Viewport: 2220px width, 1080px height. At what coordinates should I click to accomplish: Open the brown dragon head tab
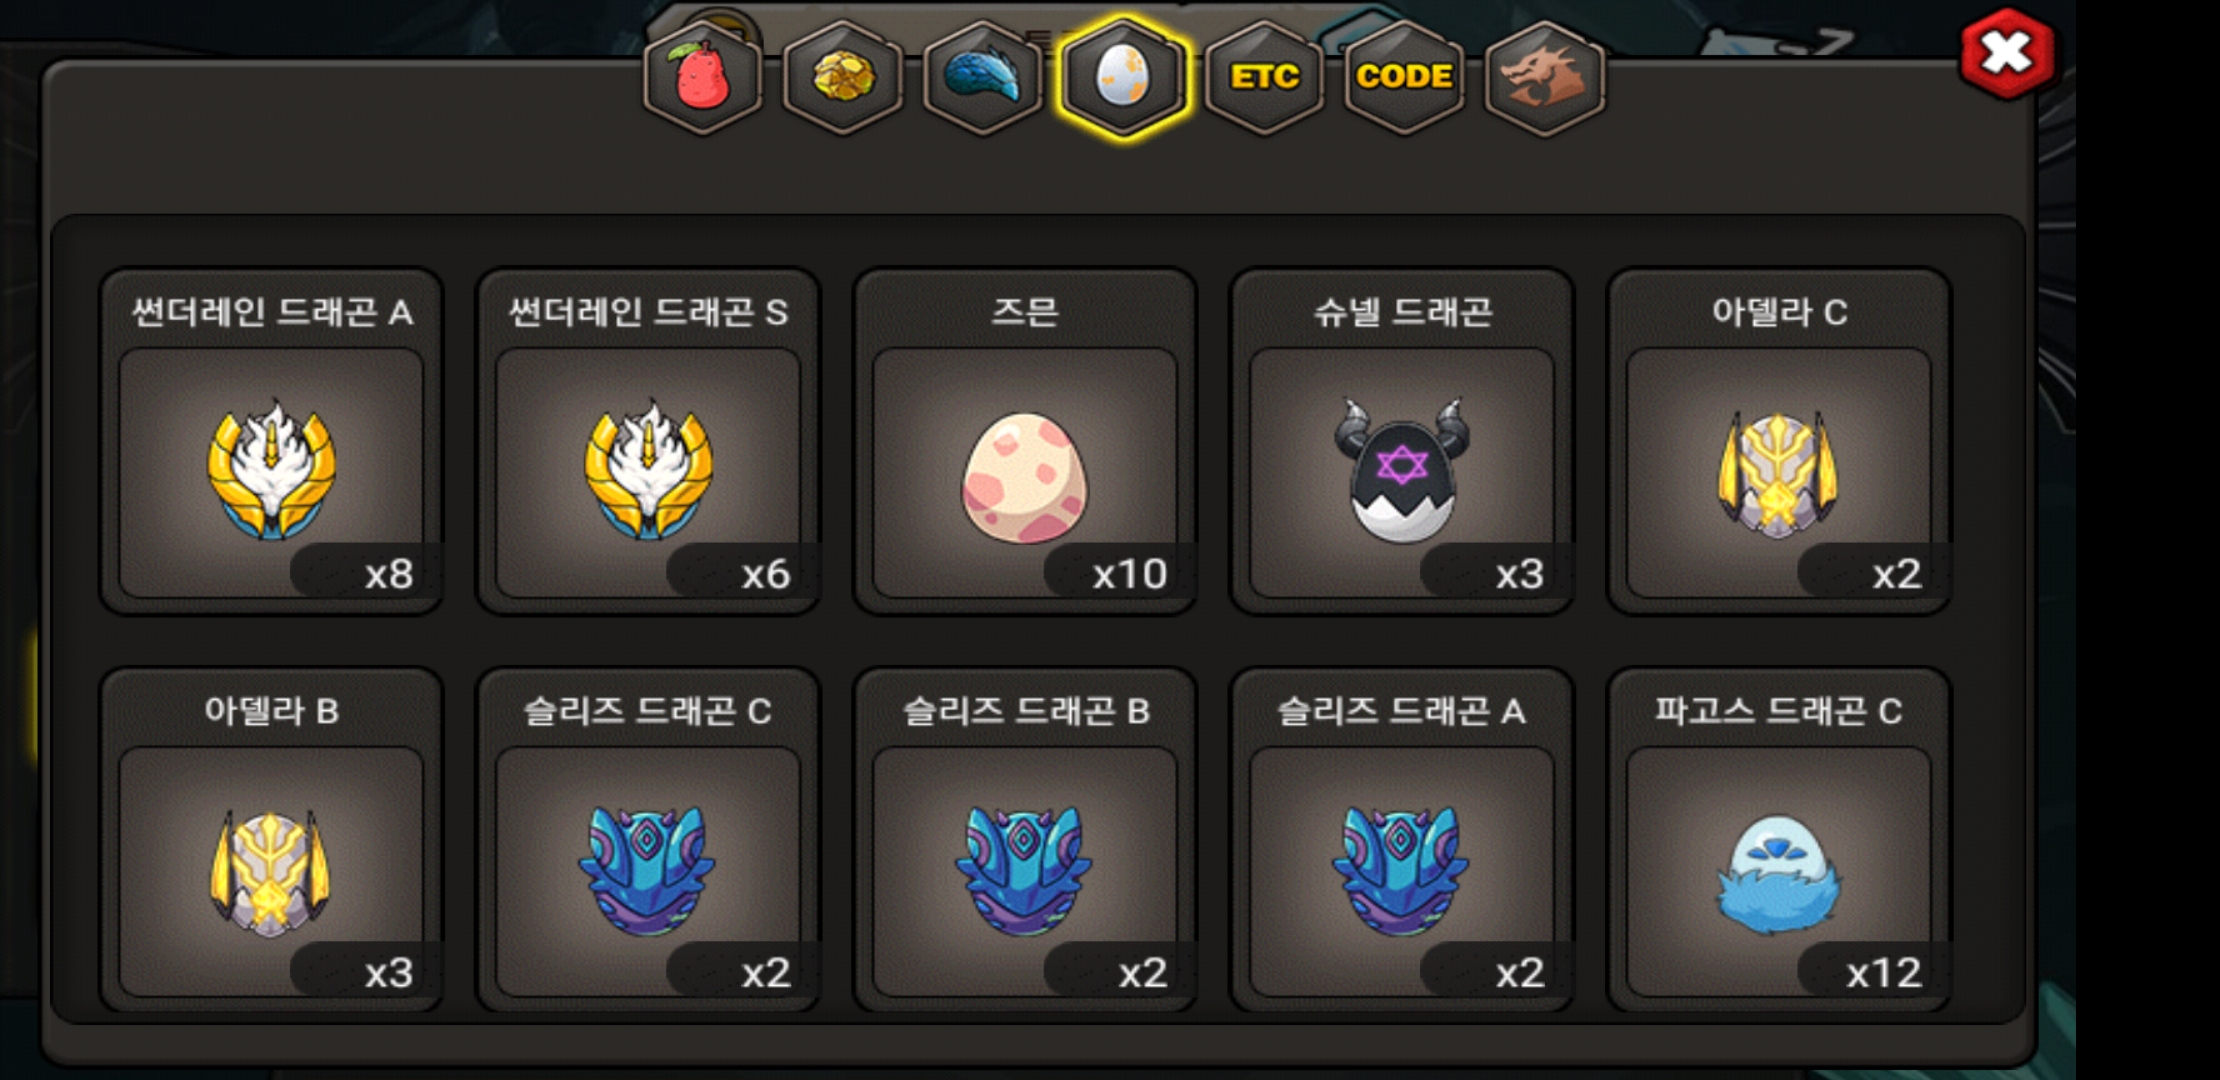[1545, 78]
